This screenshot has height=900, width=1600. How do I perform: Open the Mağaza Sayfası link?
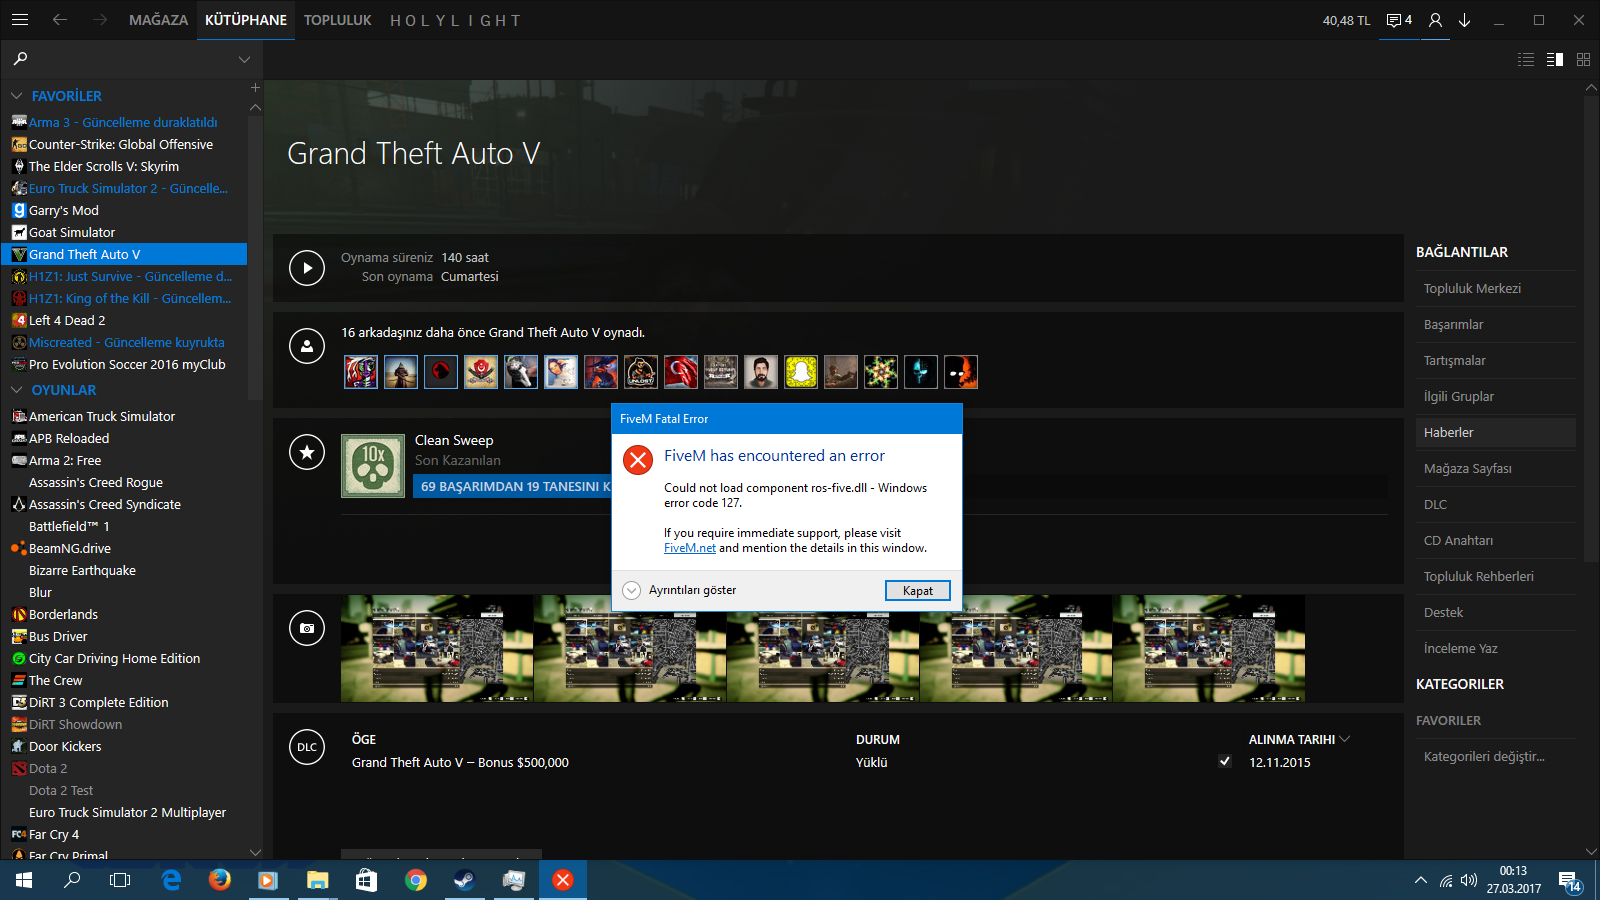pos(1468,468)
